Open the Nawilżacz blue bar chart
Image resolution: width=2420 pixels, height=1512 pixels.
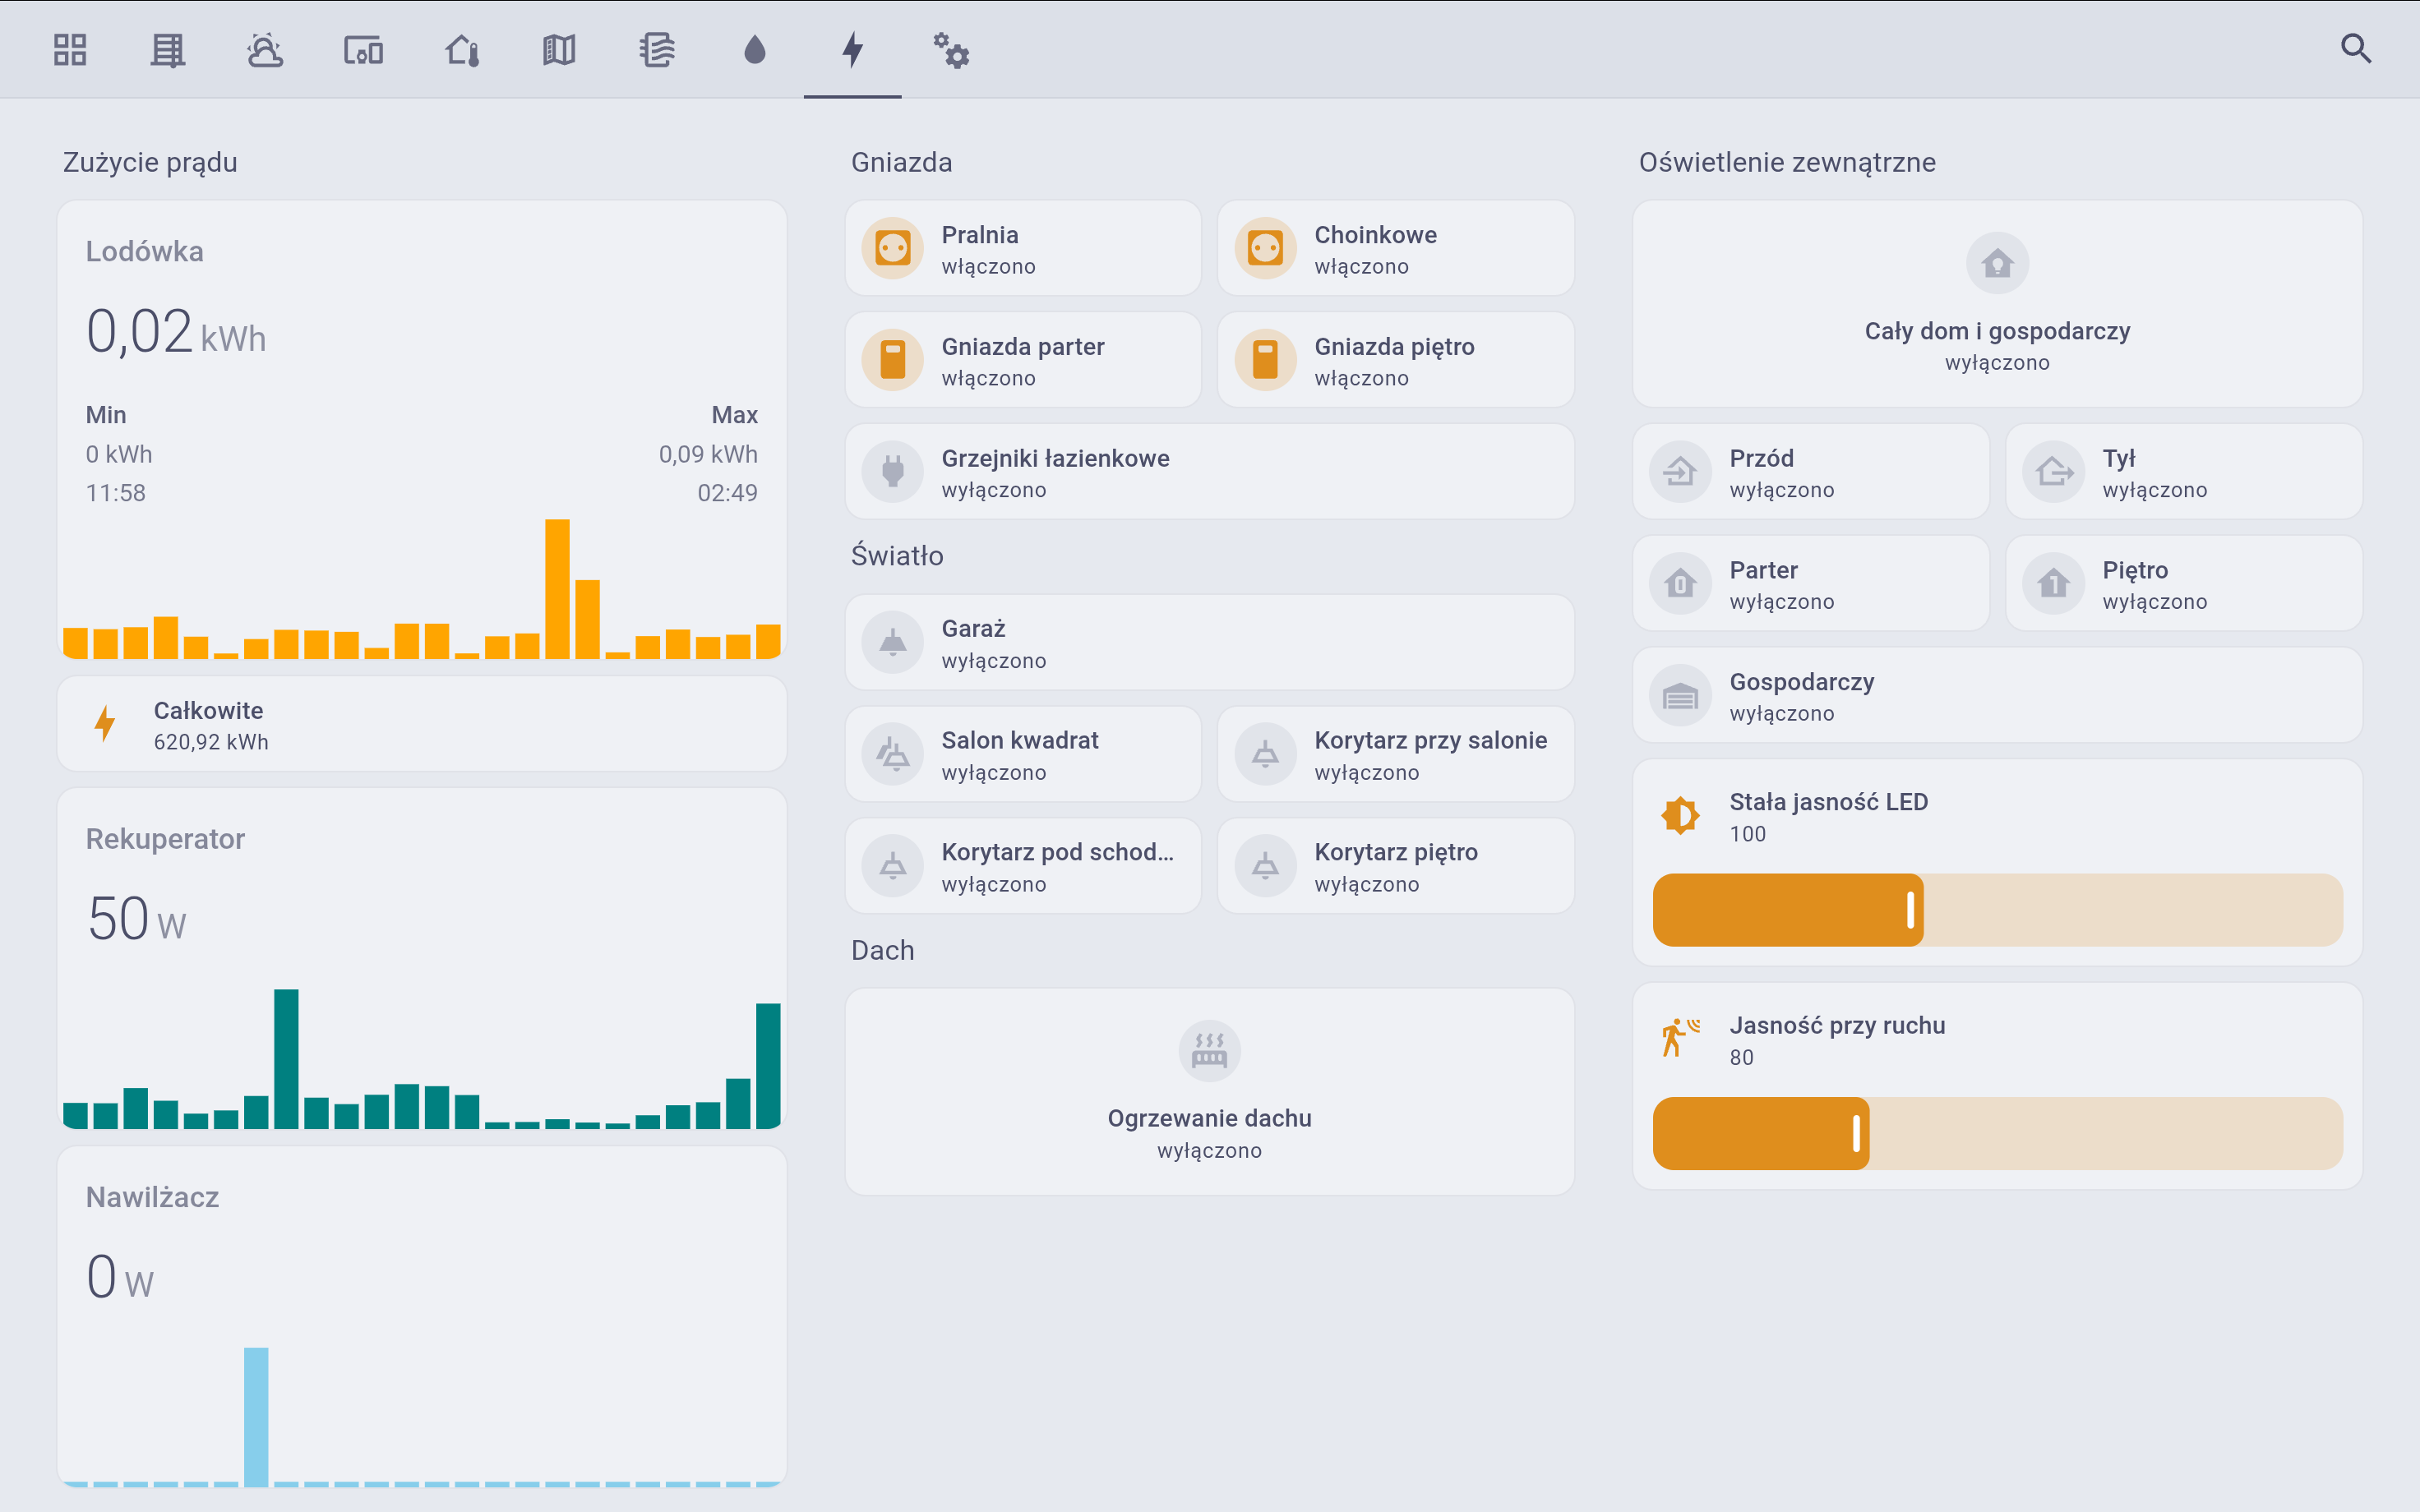422,1417
